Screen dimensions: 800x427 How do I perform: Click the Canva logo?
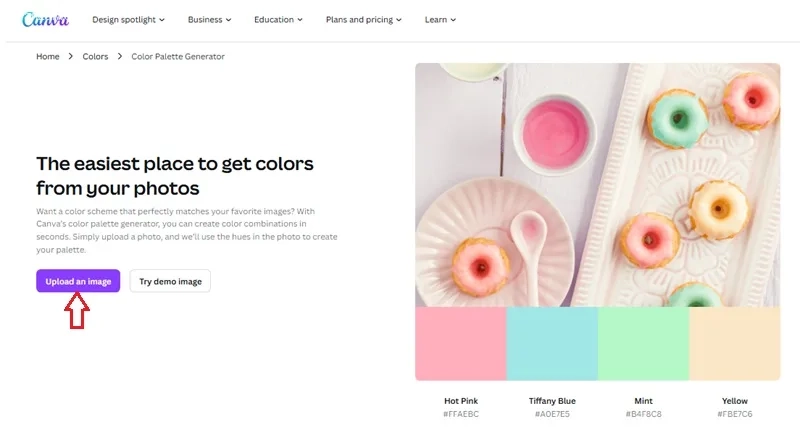tap(46, 19)
